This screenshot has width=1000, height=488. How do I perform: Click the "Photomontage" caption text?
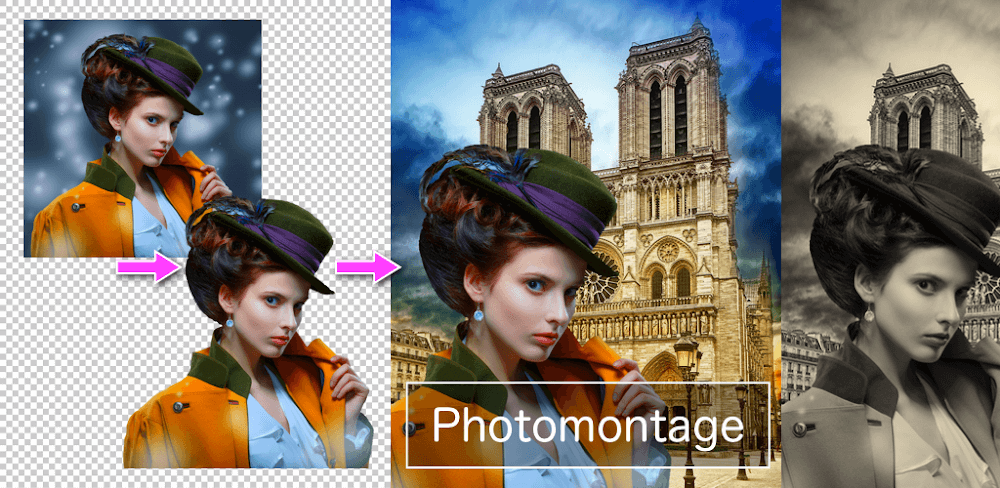(587, 426)
